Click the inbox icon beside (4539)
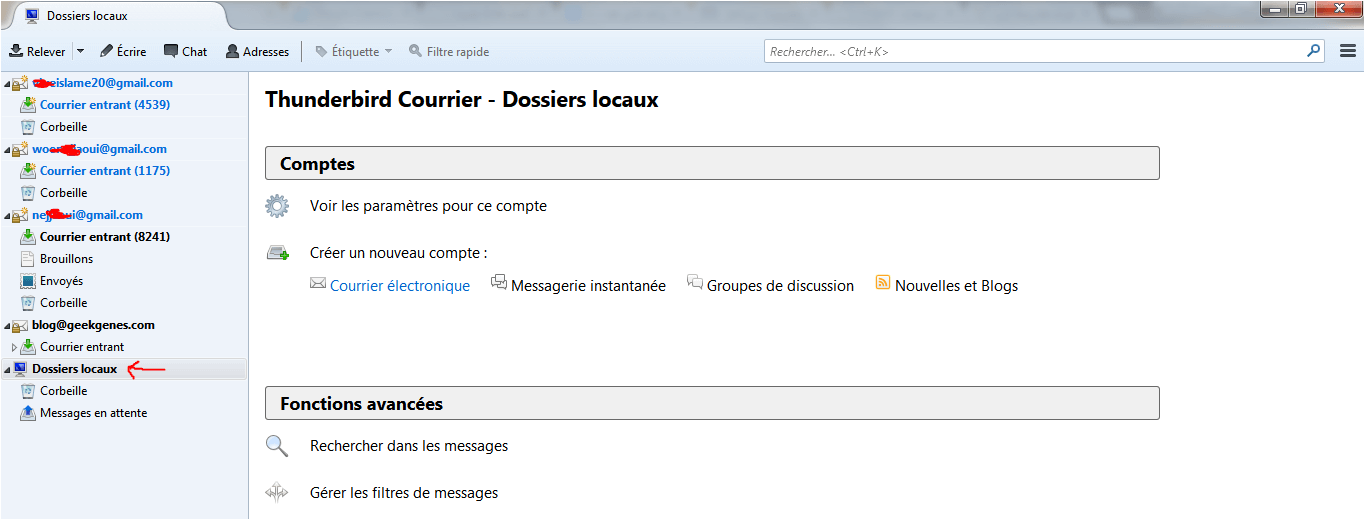The width and height of the screenshot is (1365, 520). tap(28, 104)
